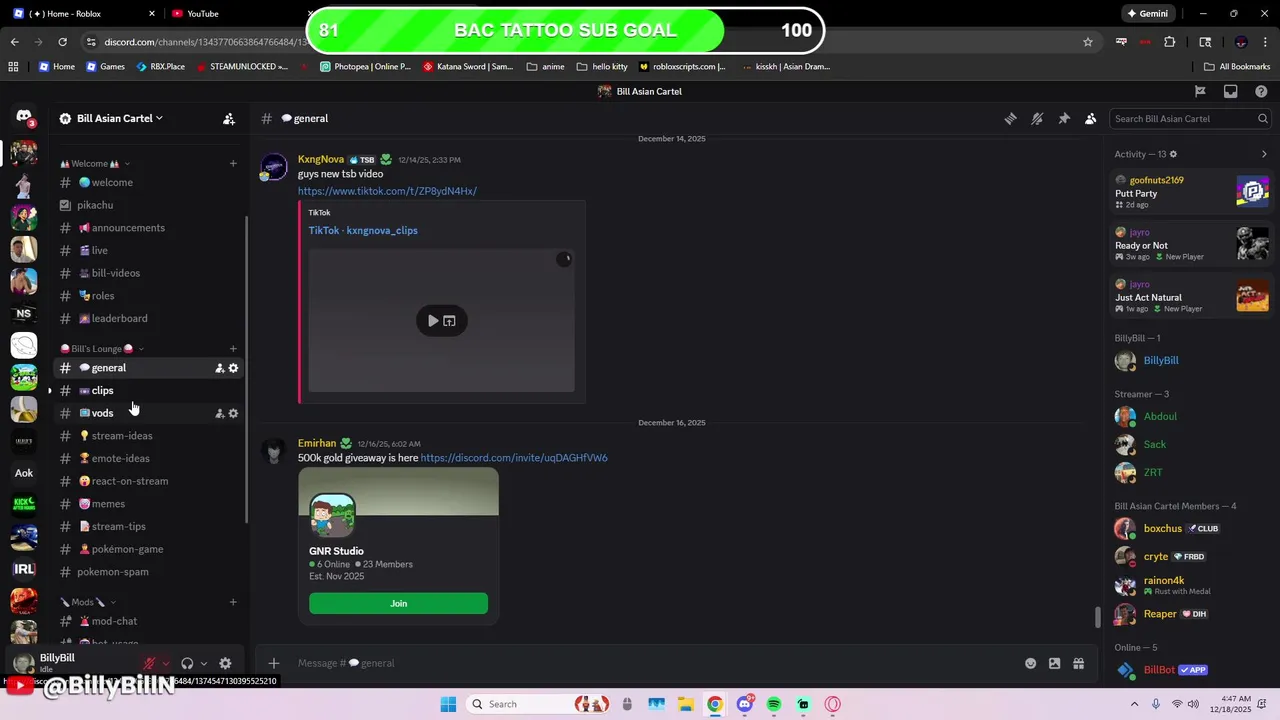Add a channel to Mods category
The width and height of the screenshot is (1280, 720).
[x=233, y=602]
